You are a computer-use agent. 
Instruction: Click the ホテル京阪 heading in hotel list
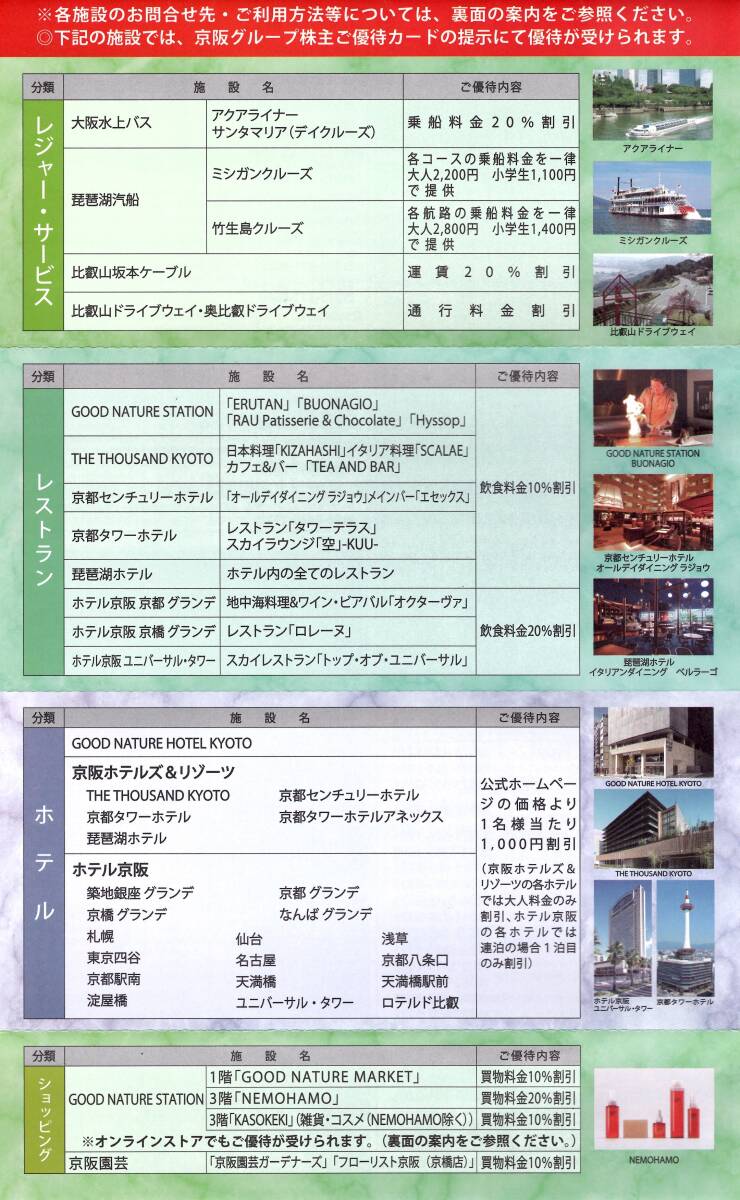[x=111, y=869]
